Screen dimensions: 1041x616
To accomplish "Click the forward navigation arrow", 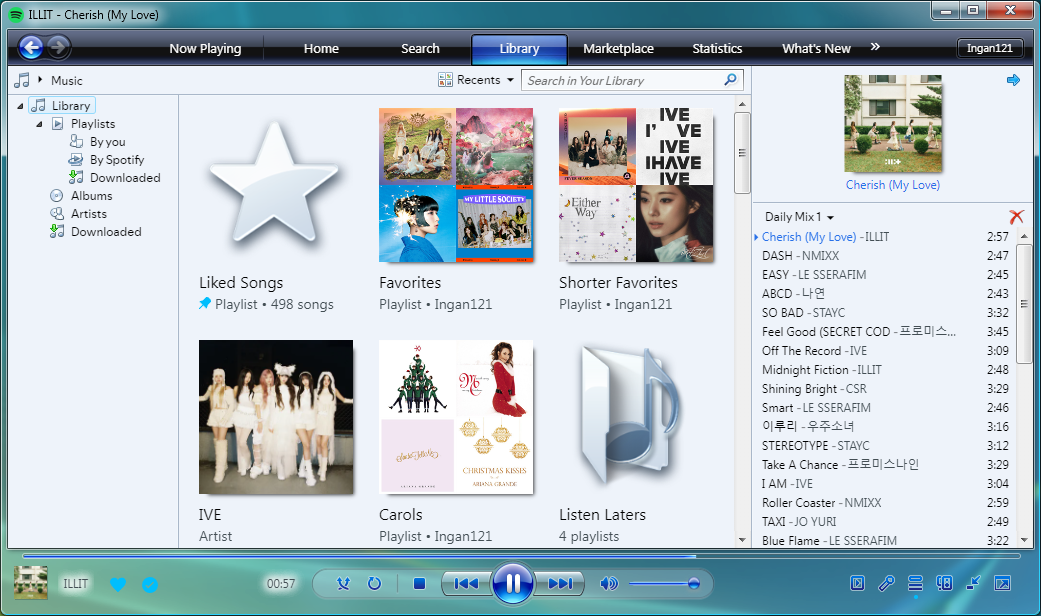I will tap(58, 47).
